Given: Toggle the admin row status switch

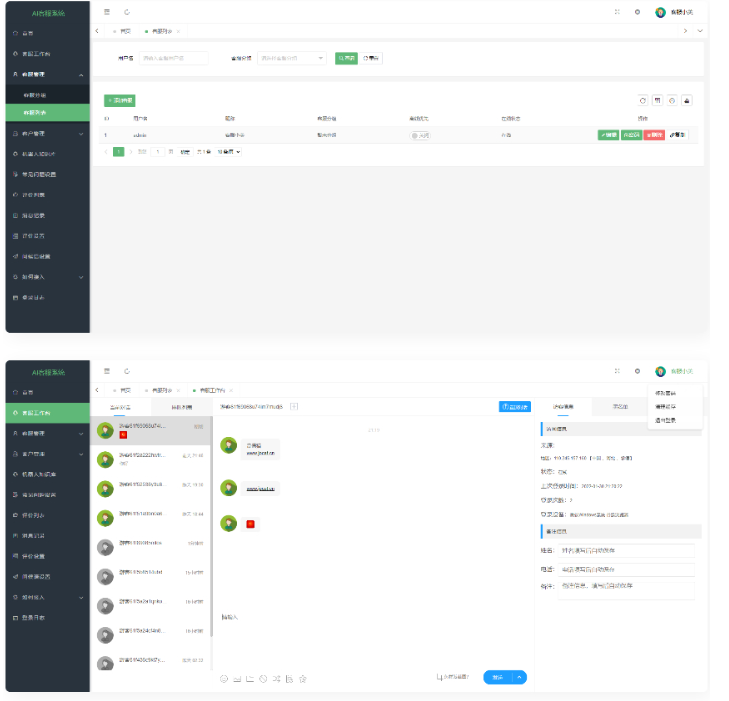Looking at the screenshot, I should click(420, 135).
